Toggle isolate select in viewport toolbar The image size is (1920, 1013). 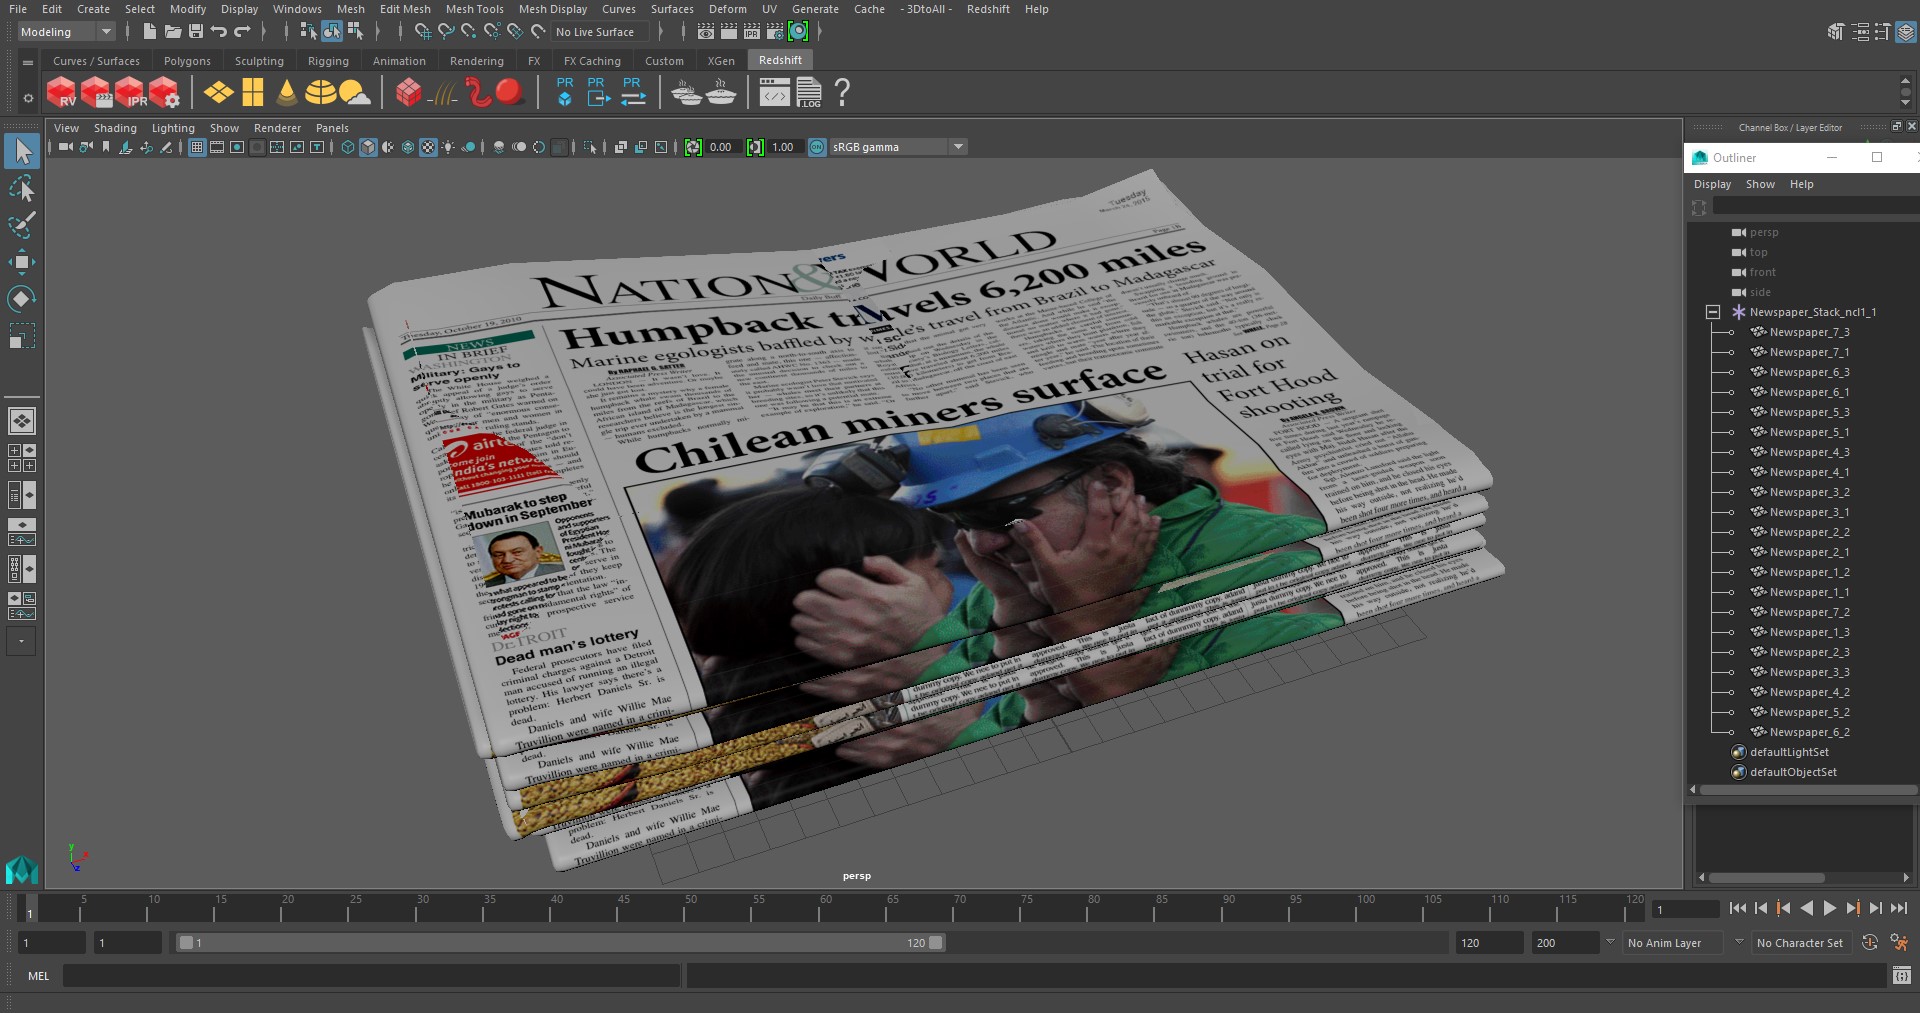coord(590,147)
